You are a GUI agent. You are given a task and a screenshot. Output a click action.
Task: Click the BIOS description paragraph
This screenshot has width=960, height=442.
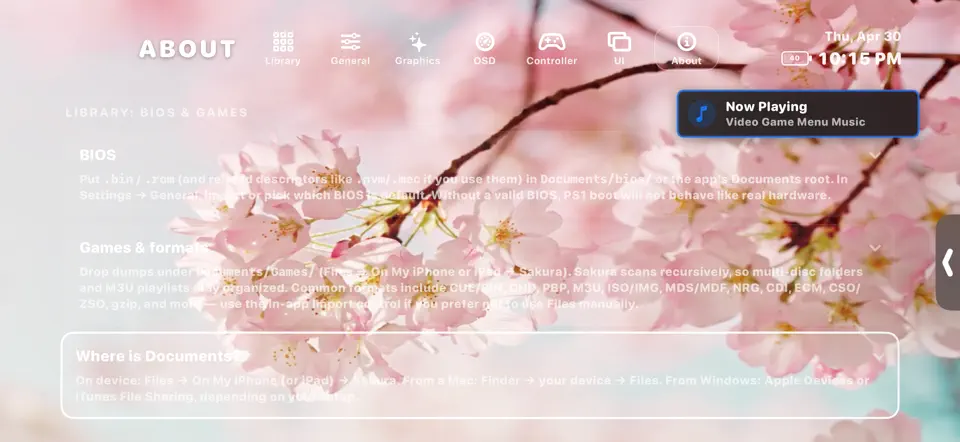click(463, 187)
